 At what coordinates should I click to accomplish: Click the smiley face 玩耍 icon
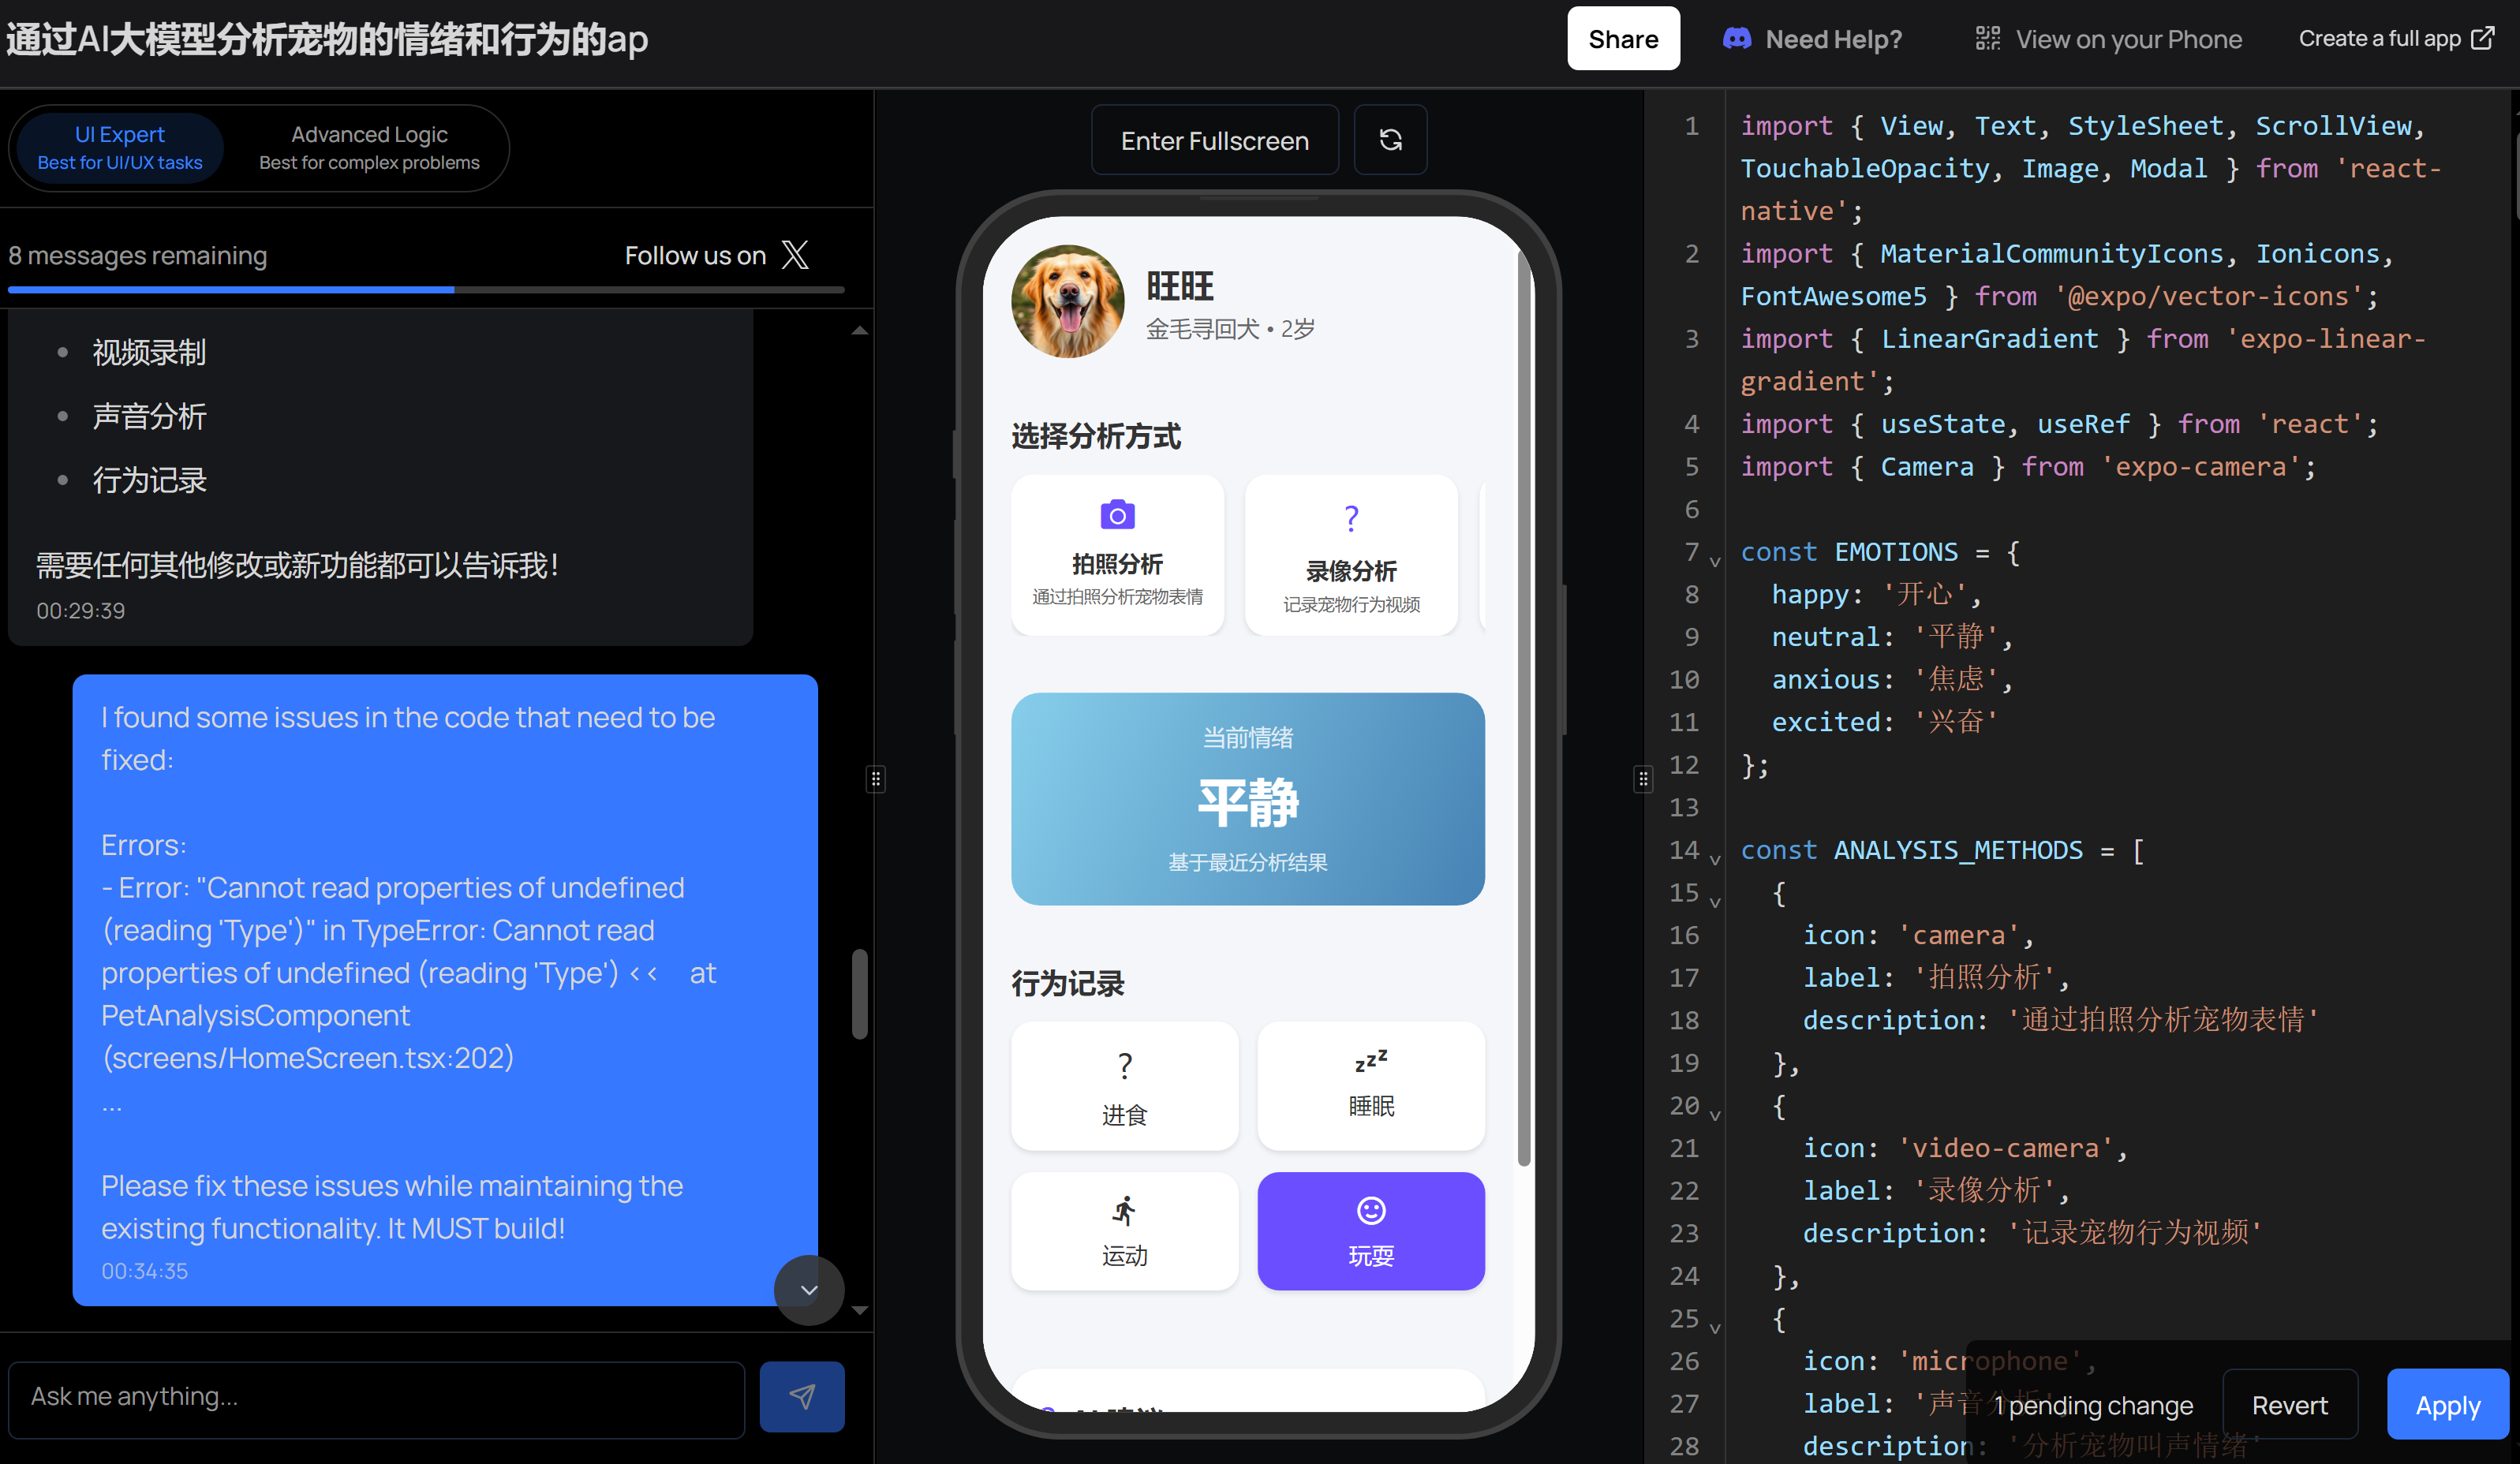pos(1370,1211)
